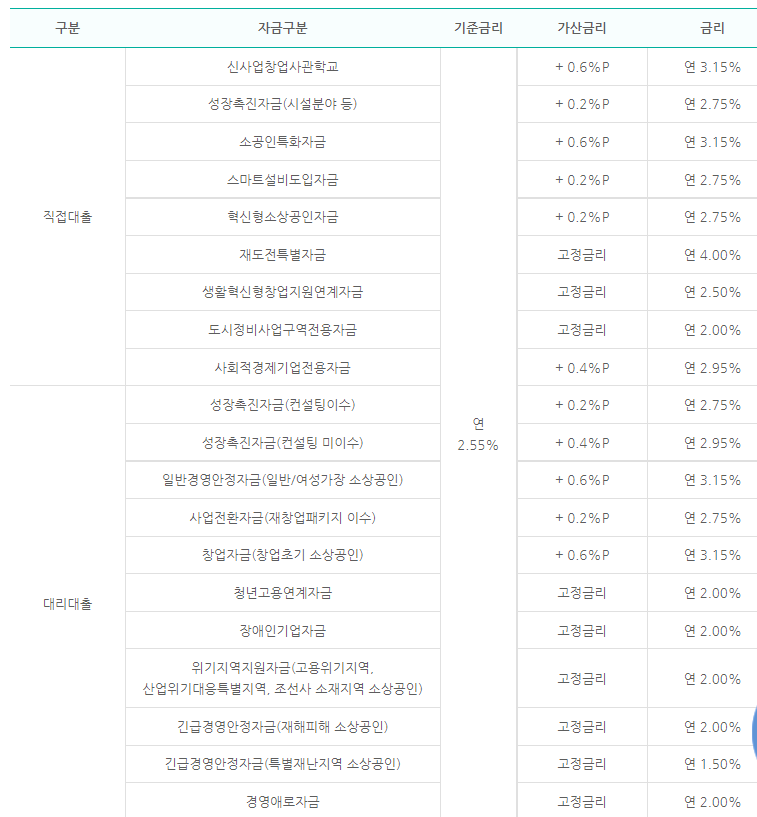757x817 pixels.
Task: Click '연 2.95%' in 사회적경제기업전용자금 row
Action: 712,368
